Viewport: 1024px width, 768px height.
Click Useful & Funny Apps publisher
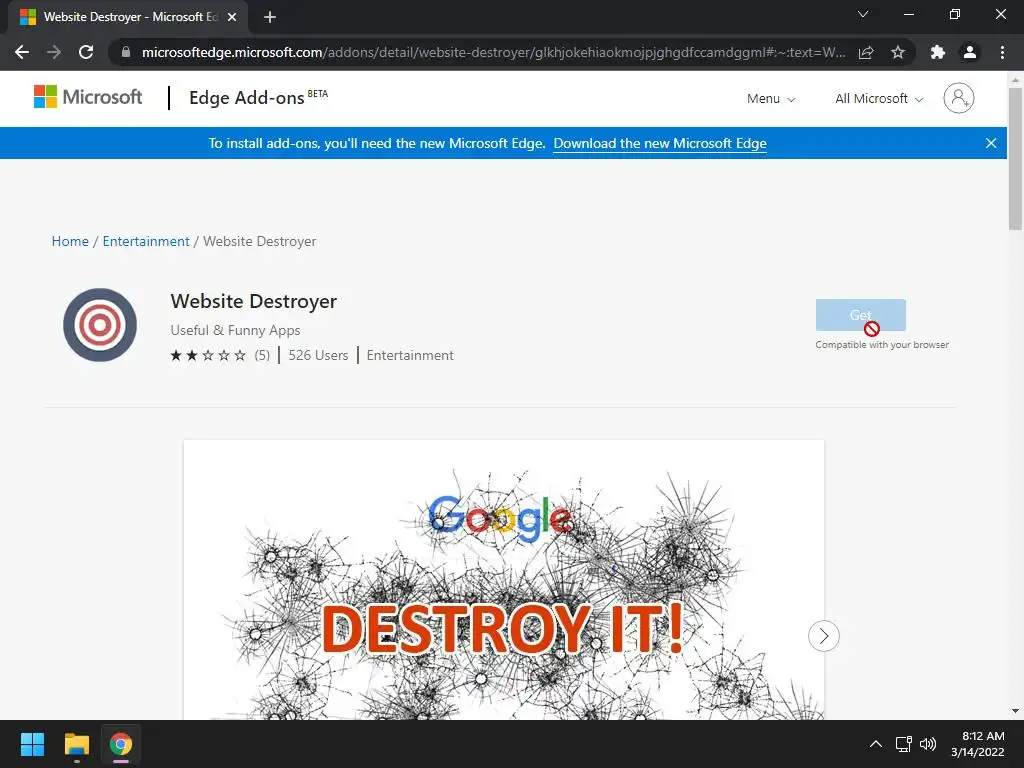(x=235, y=330)
